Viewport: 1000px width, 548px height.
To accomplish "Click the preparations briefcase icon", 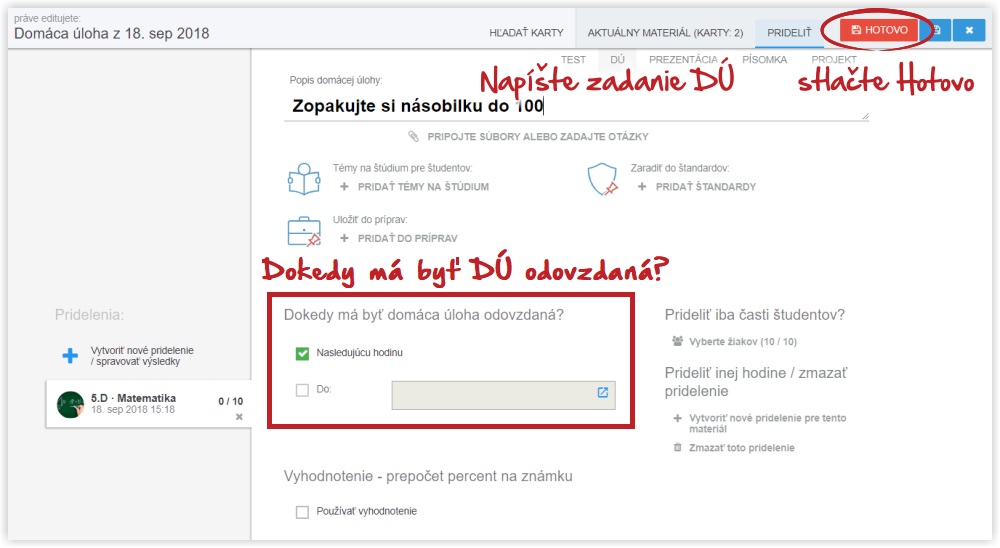I will pos(304,231).
